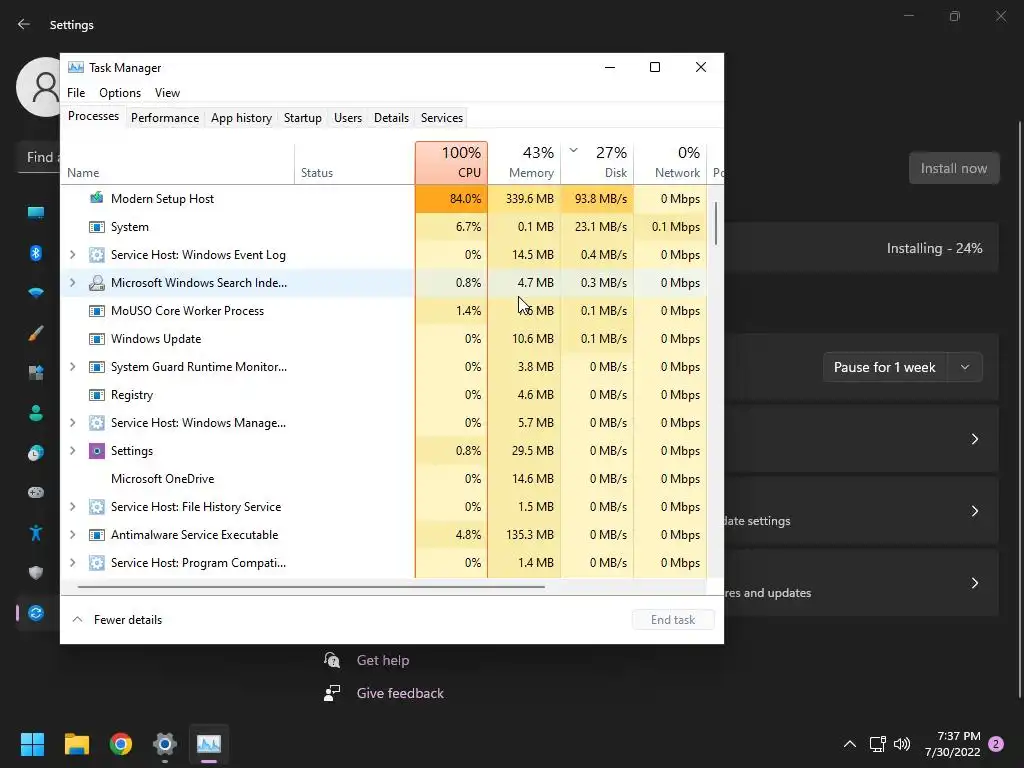Click the Service Host: Windows Event Log icon
1024x768 pixels.
click(x=97, y=255)
